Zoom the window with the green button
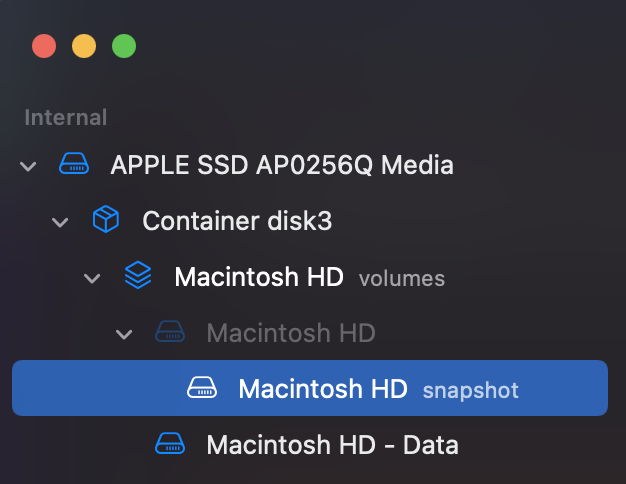 pos(124,46)
